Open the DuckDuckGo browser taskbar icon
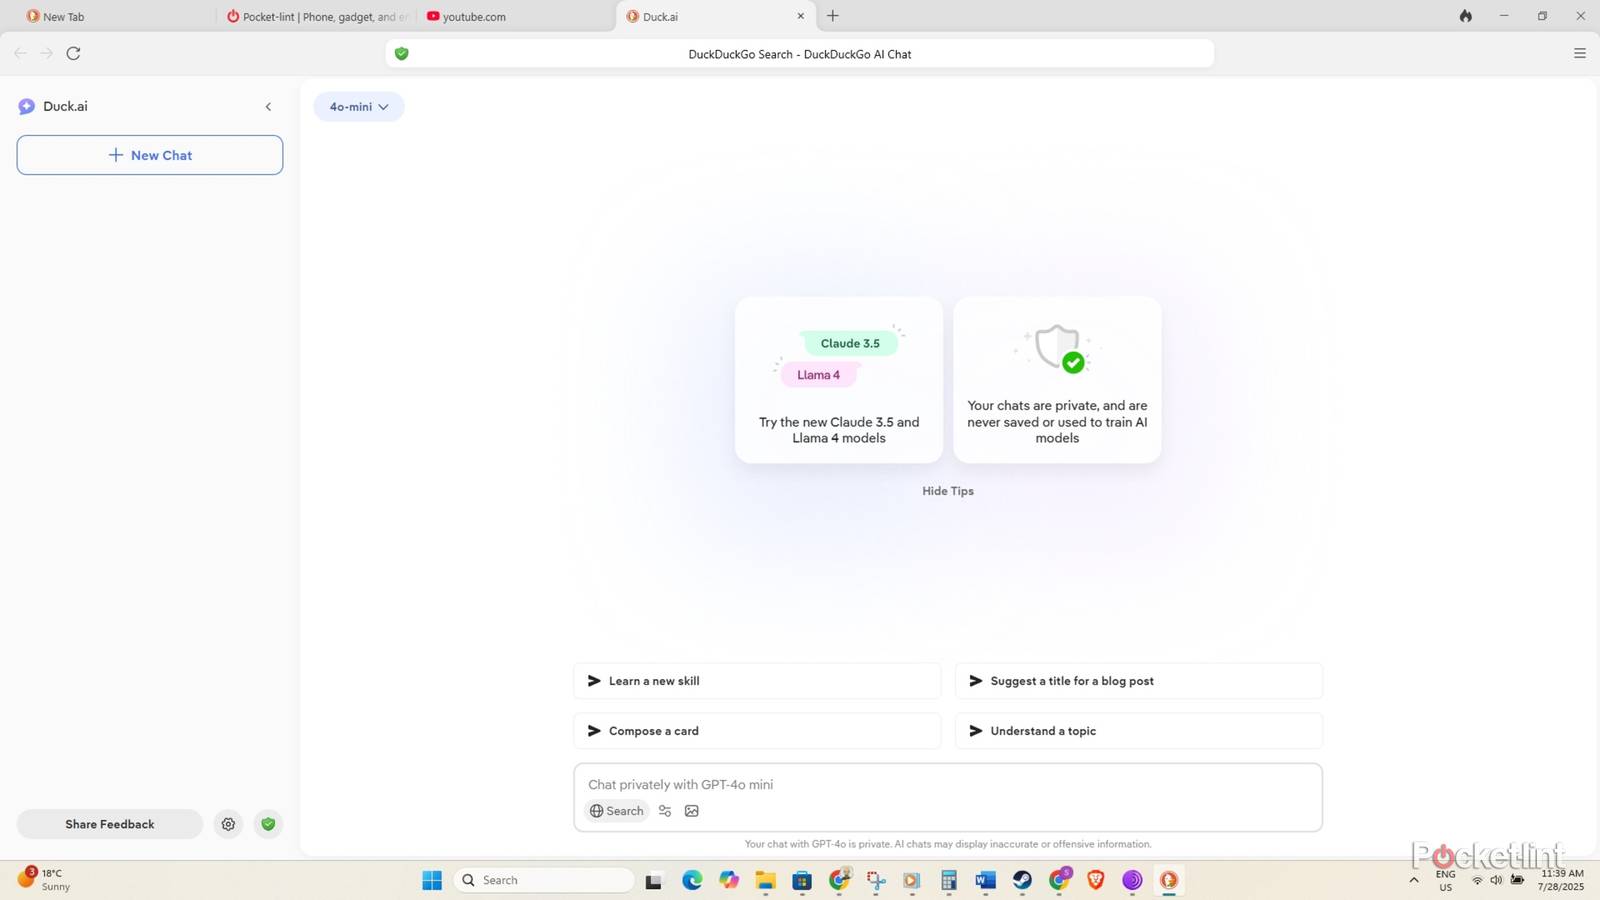Image resolution: width=1600 pixels, height=900 pixels. (x=1169, y=880)
